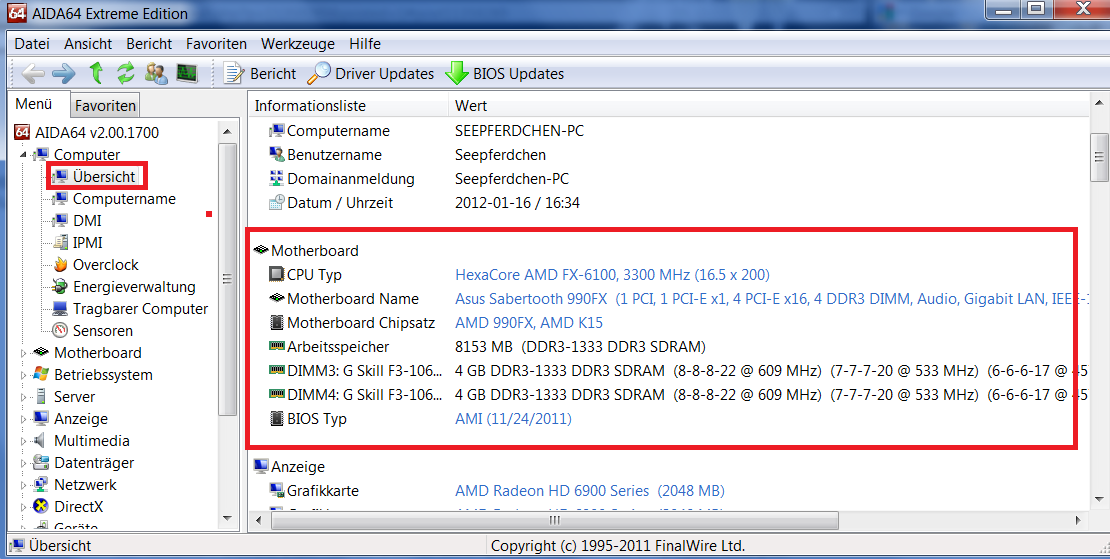Open the Favoriten menu
The width and height of the screenshot is (1110, 559).
coord(217,44)
